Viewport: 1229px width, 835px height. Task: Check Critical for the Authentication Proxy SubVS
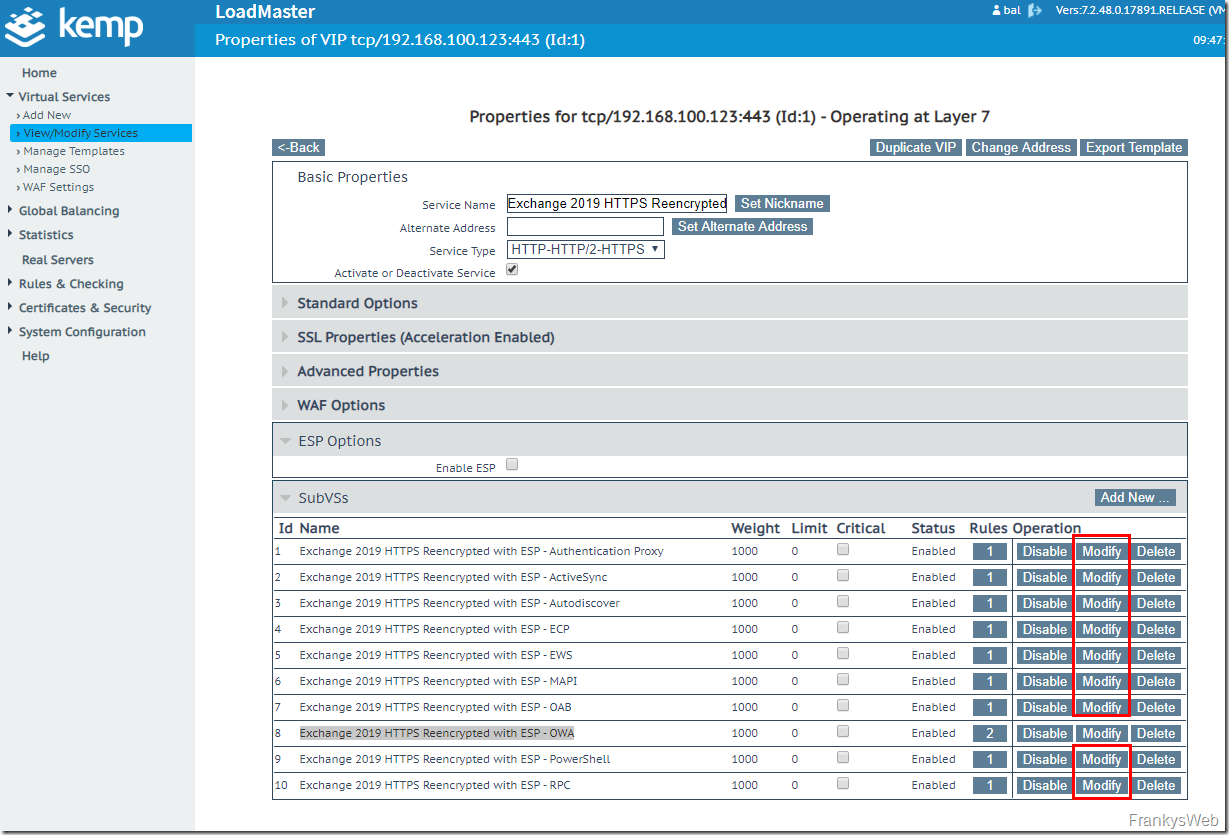[x=843, y=550]
